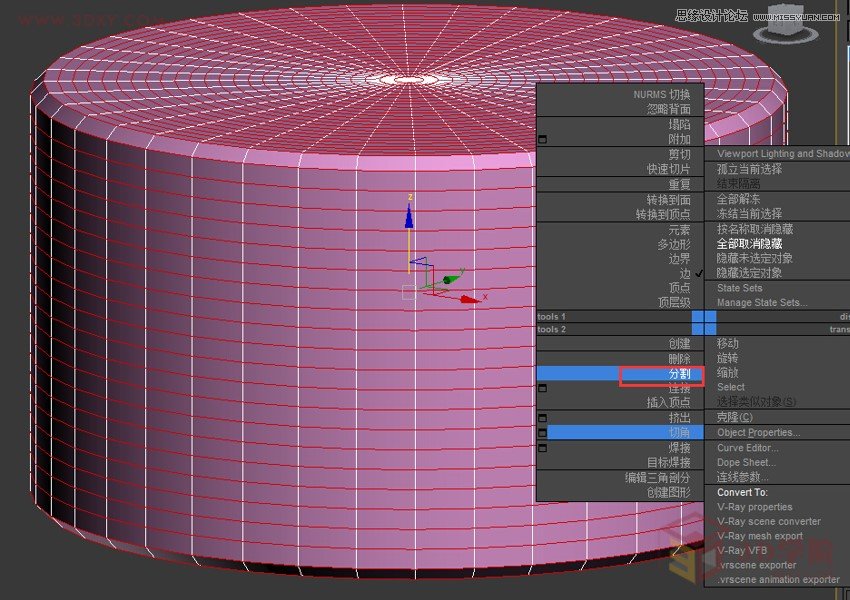Open V-Ray scene converter
The height and width of the screenshot is (600, 850).
tap(769, 521)
